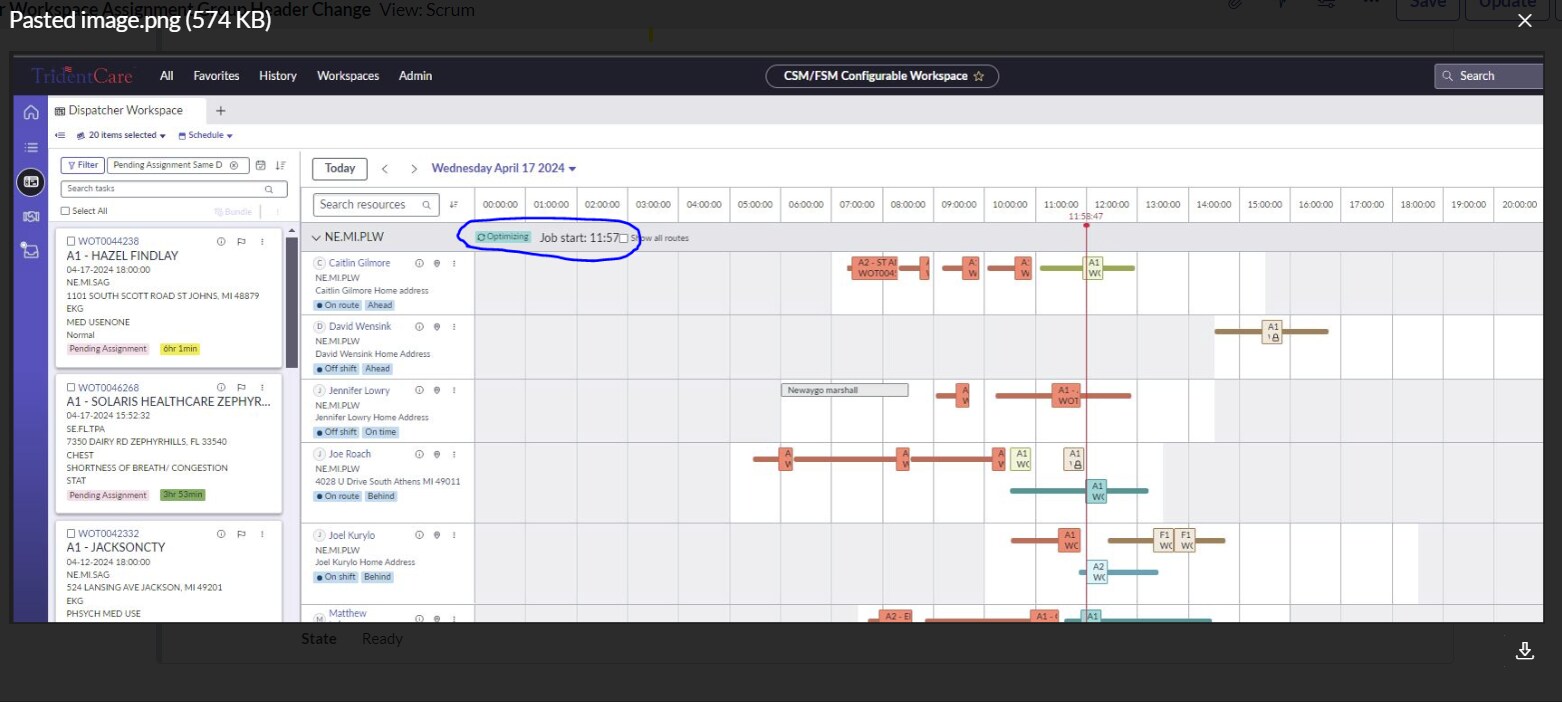Add a new workspace tab
The width and height of the screenshot is (1562, 702).
pyautogui.click(x=221, y=111)
